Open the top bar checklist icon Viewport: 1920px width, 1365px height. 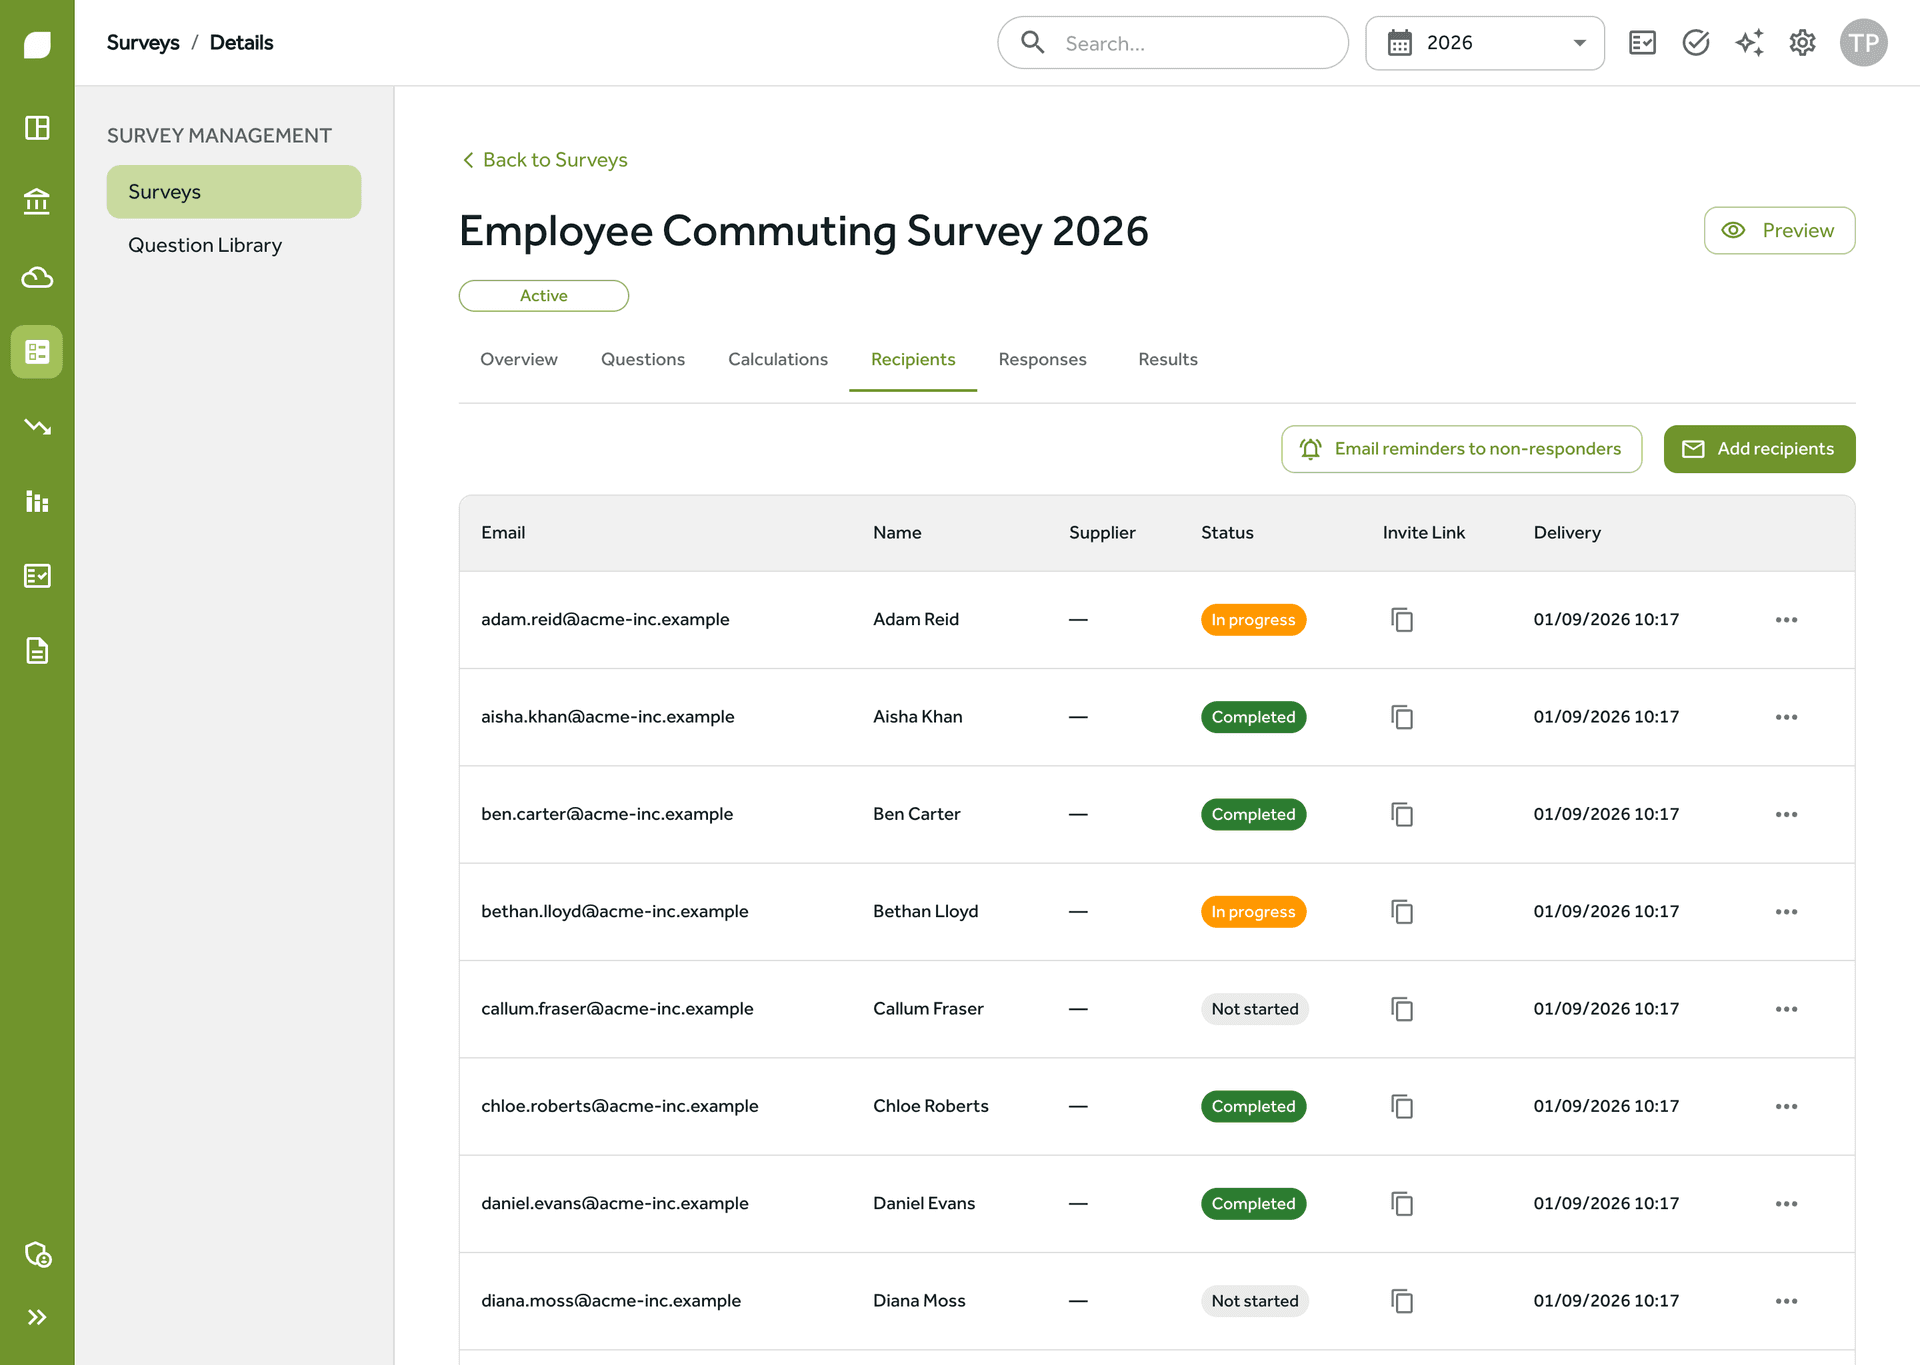[x=1642, y=43]
